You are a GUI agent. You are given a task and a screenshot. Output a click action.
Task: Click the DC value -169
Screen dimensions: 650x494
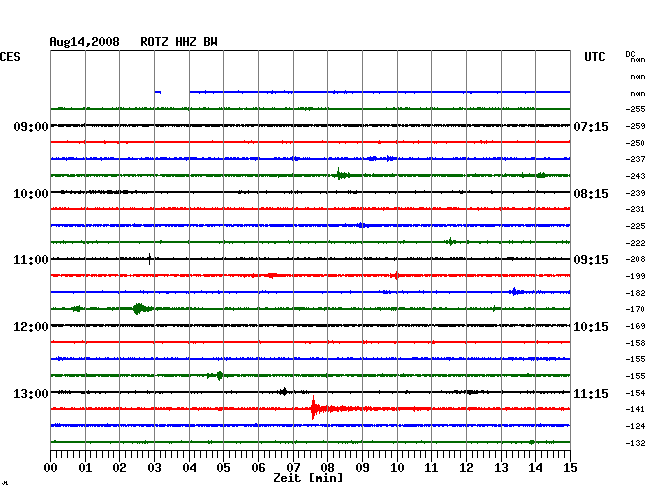pyautogui.click(x=635, y=326)
